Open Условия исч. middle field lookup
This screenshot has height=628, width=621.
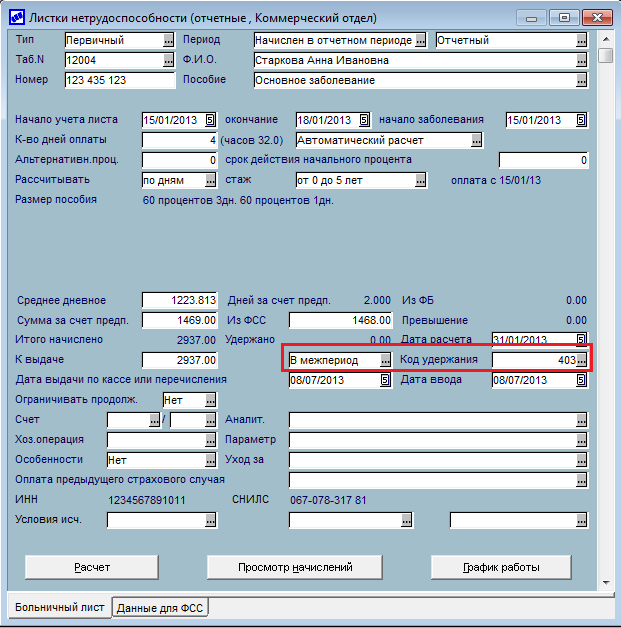point(406,520)
